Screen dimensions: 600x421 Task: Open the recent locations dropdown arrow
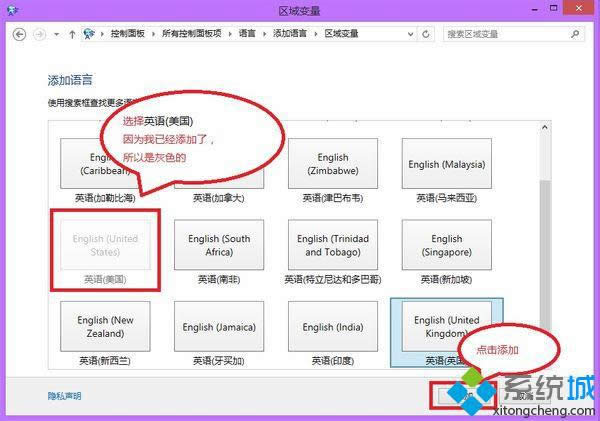[x=57, y=34]
